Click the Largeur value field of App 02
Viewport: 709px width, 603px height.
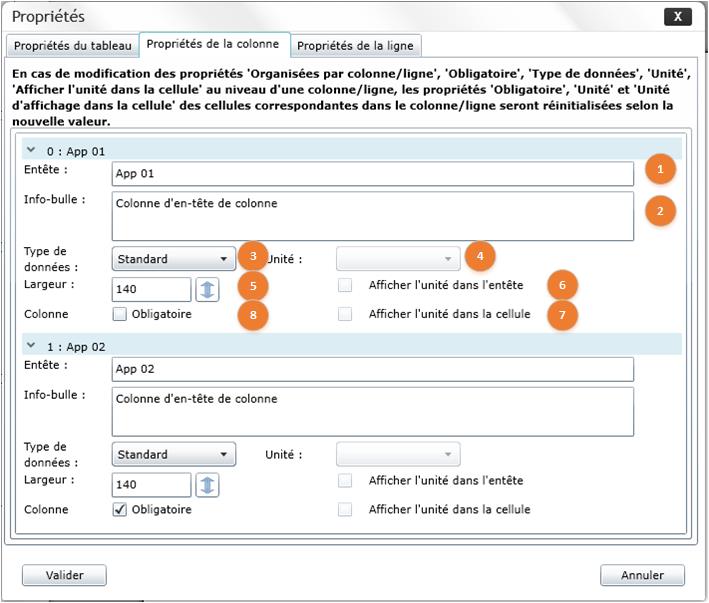(x=151, y=485)
